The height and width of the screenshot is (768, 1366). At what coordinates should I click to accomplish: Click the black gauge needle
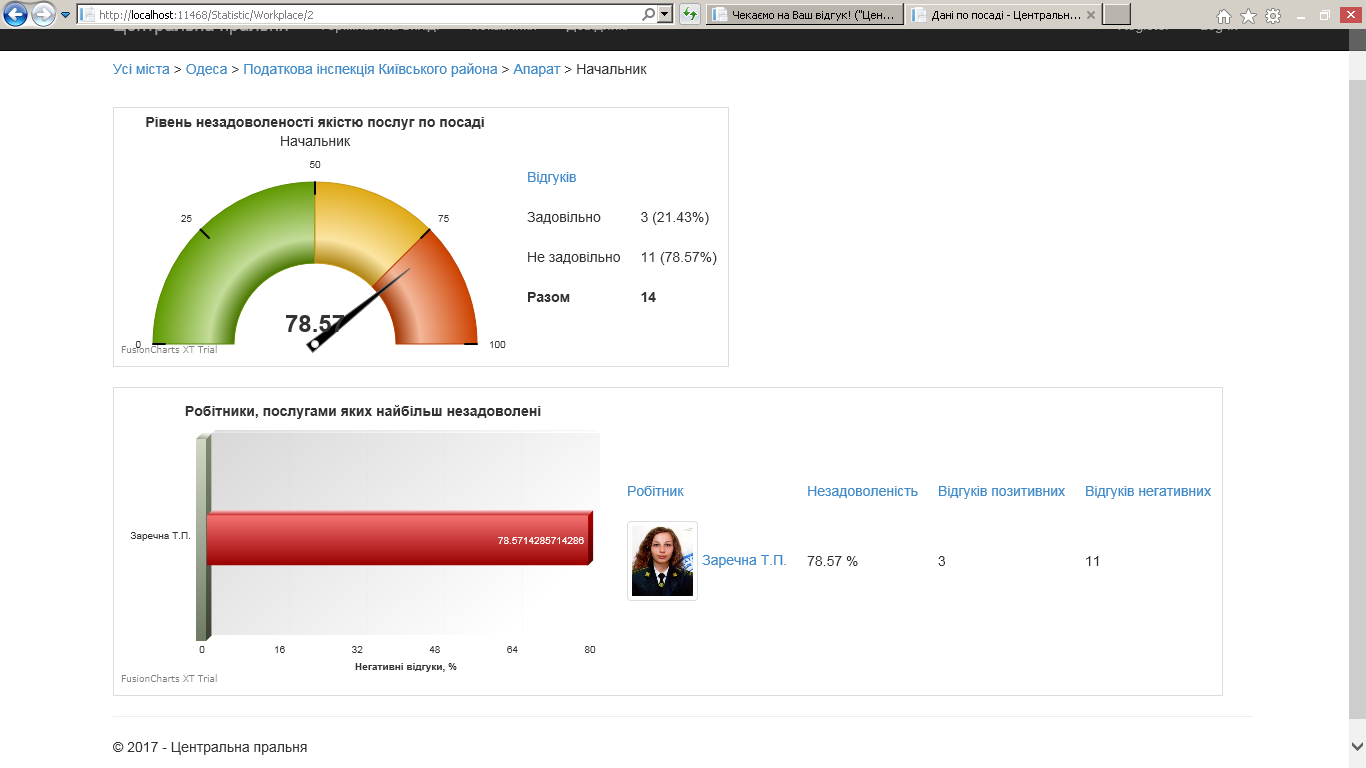click(360, 308)
